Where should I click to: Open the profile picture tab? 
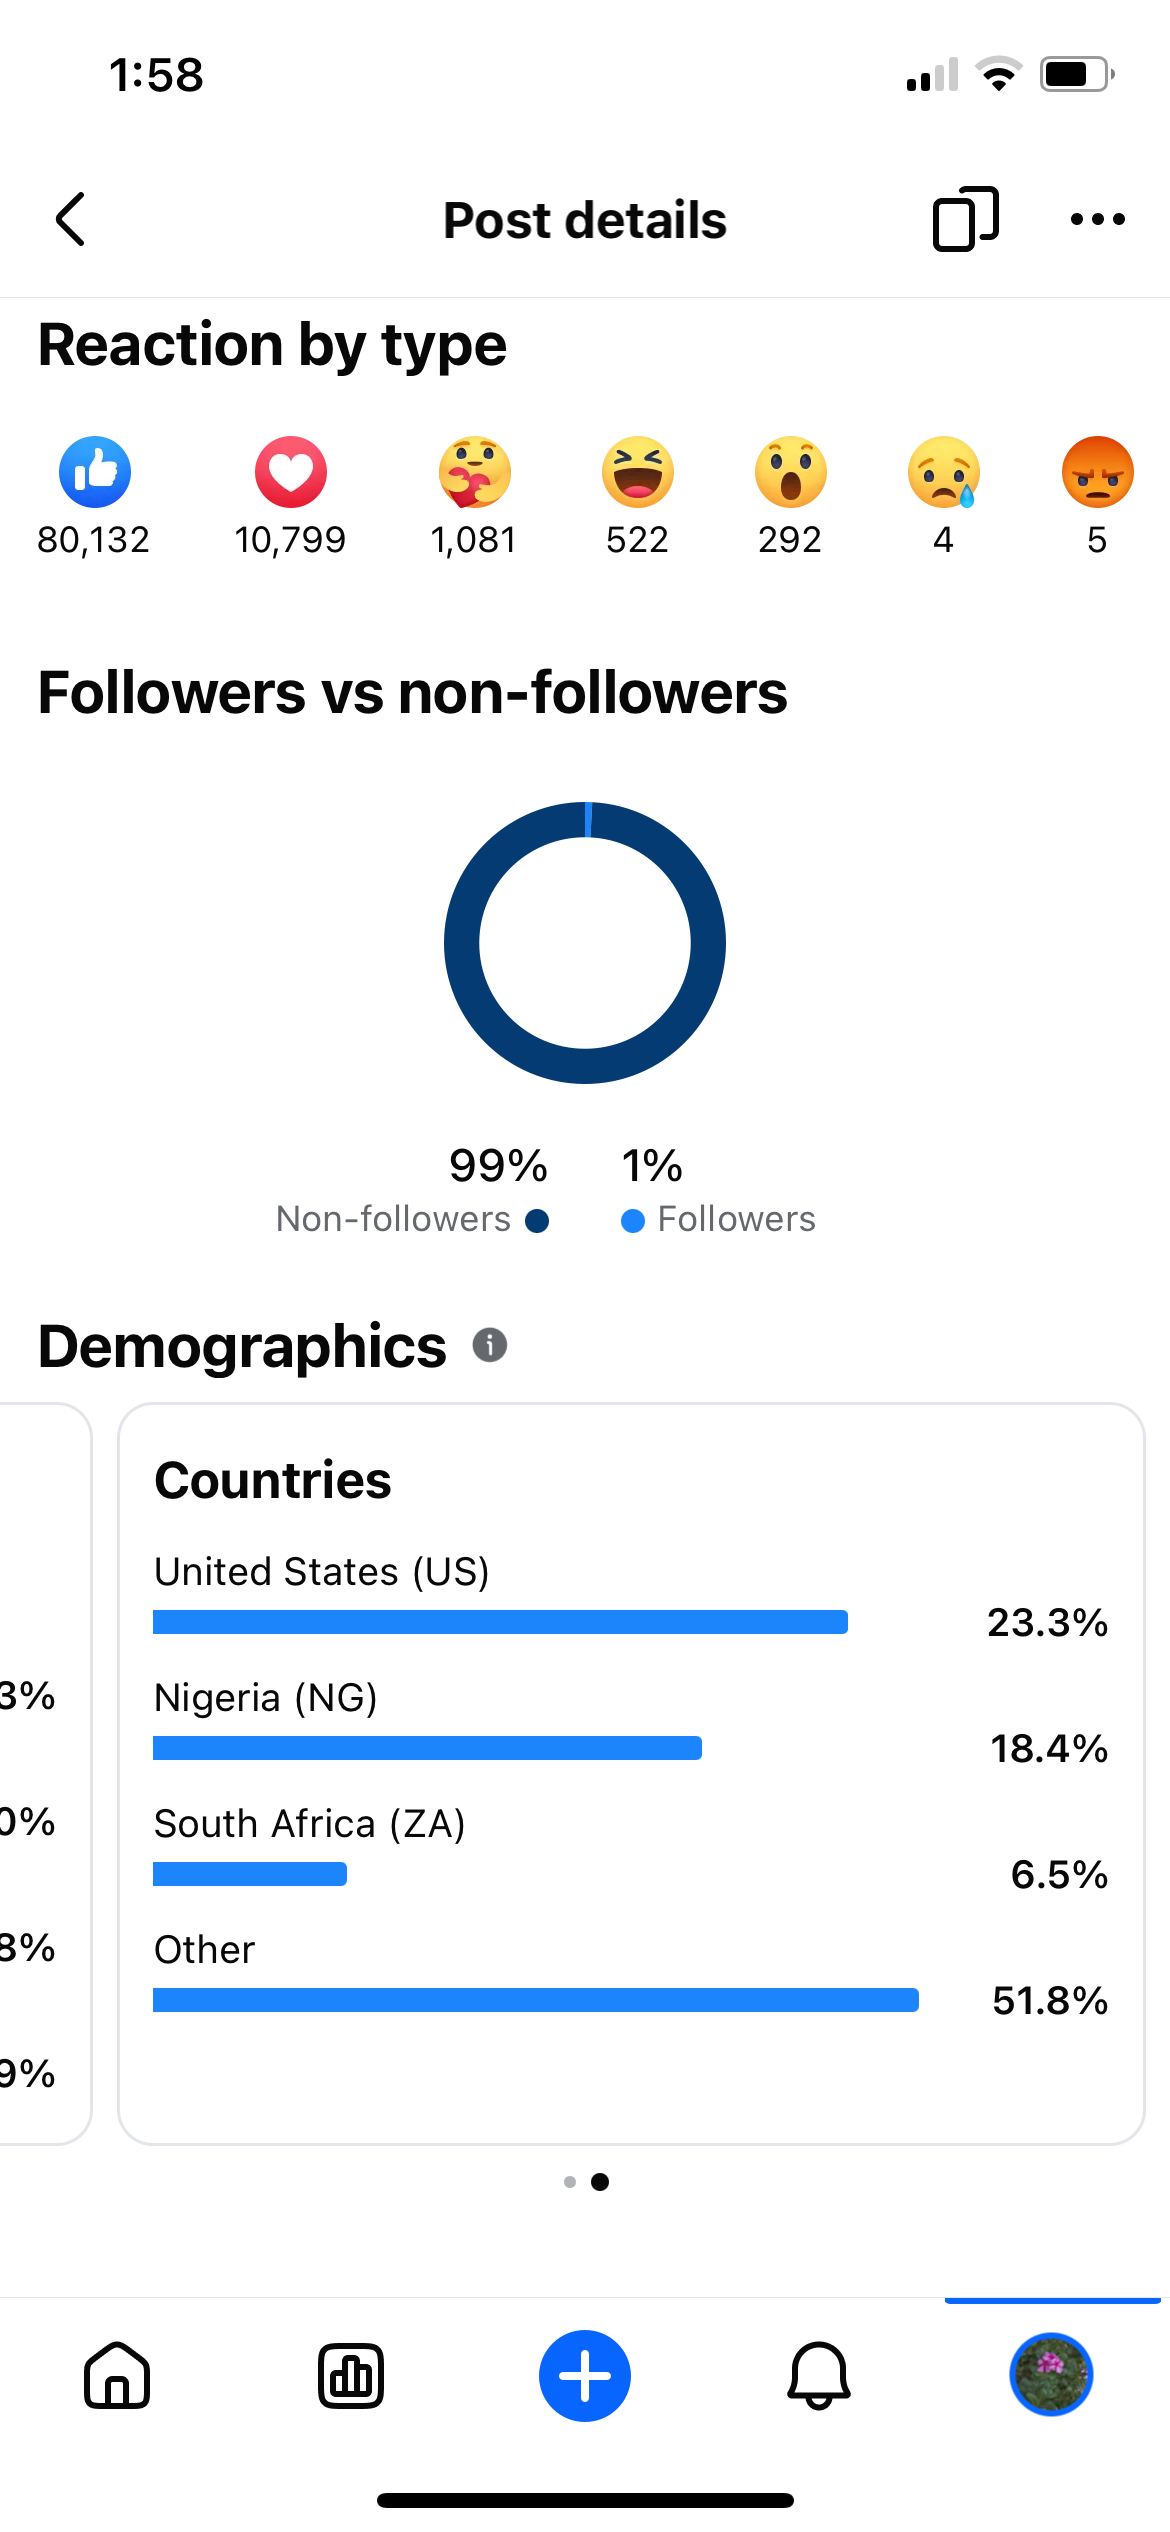click(x=1052, y=2375)
